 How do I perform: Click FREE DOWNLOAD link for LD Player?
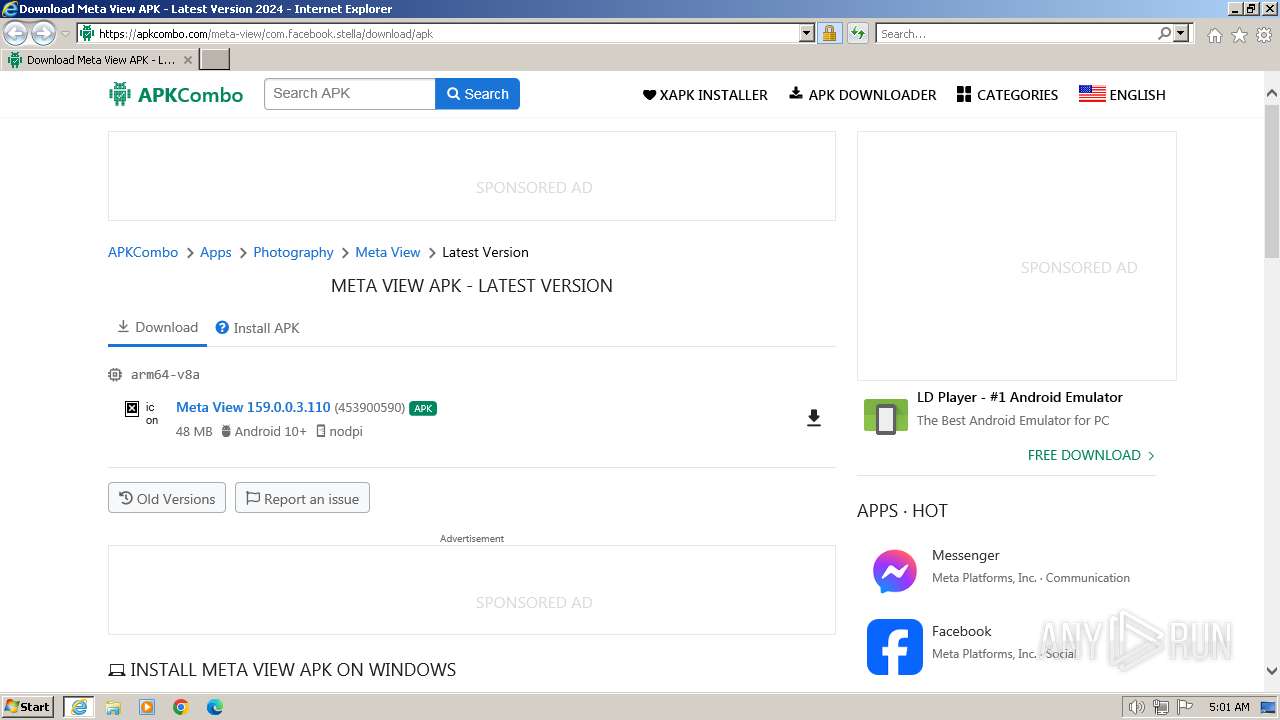tap(1091, 455)
